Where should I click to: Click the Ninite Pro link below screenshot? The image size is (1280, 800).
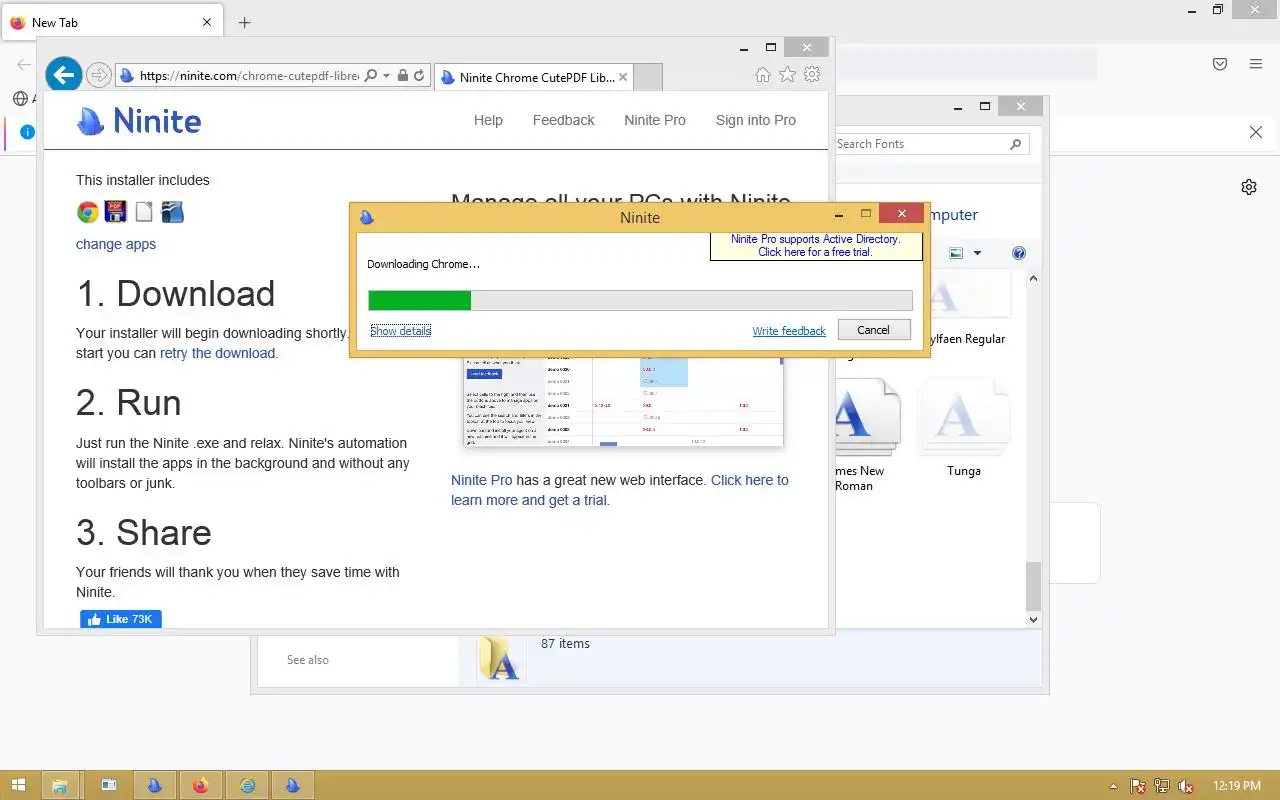point(482,480)
